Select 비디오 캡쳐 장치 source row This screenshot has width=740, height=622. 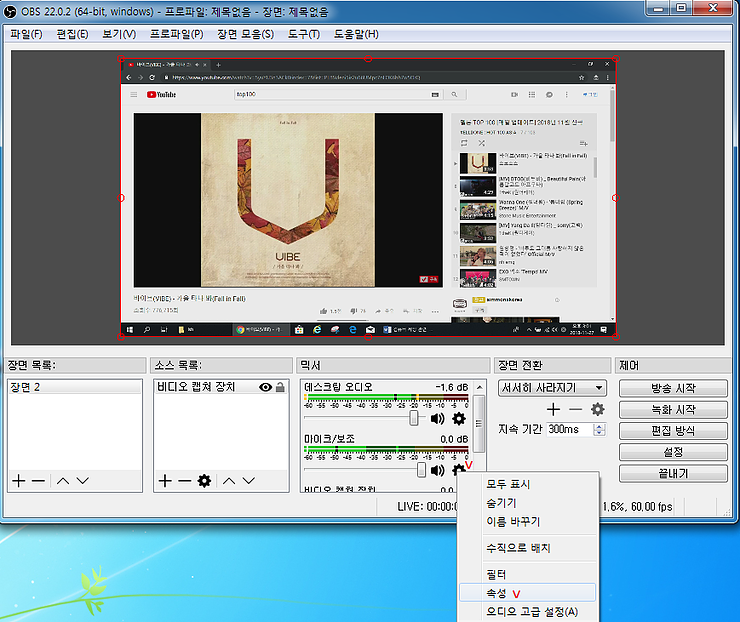[221, 387]
